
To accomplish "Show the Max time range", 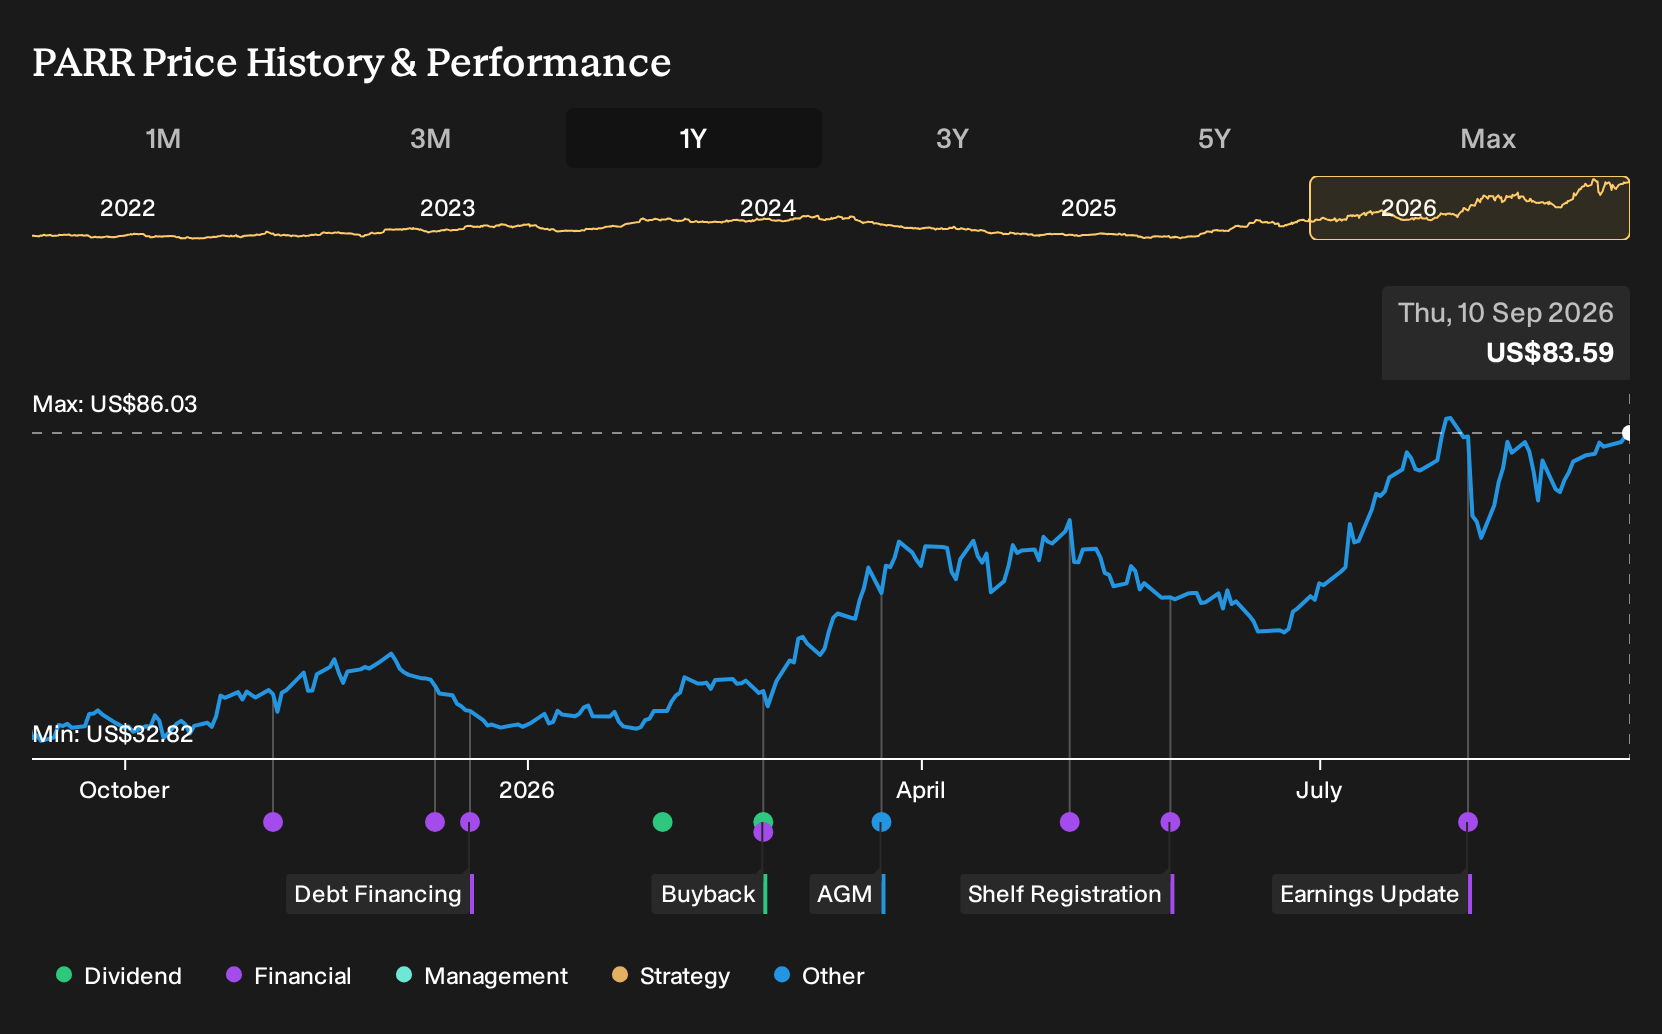I will pos(1488,138).
